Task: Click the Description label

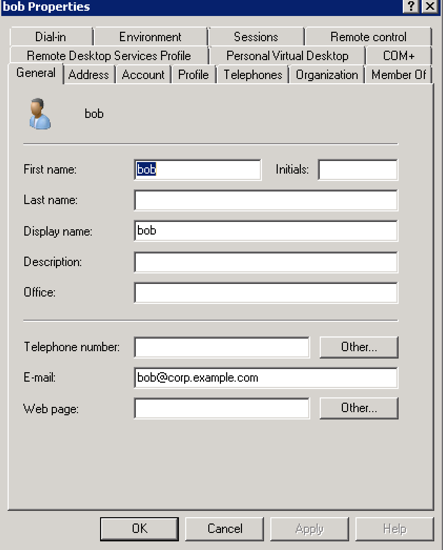Action: [53, 262]
